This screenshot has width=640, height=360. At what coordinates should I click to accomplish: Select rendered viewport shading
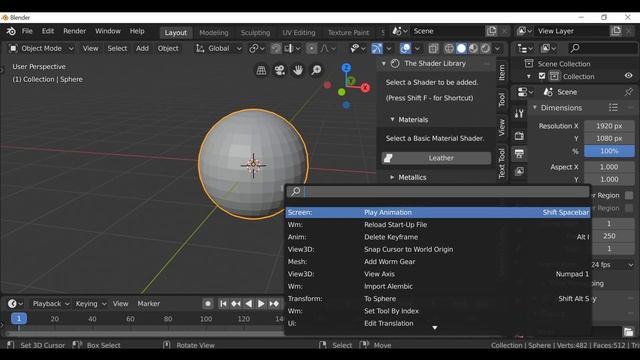coord(485,49)
